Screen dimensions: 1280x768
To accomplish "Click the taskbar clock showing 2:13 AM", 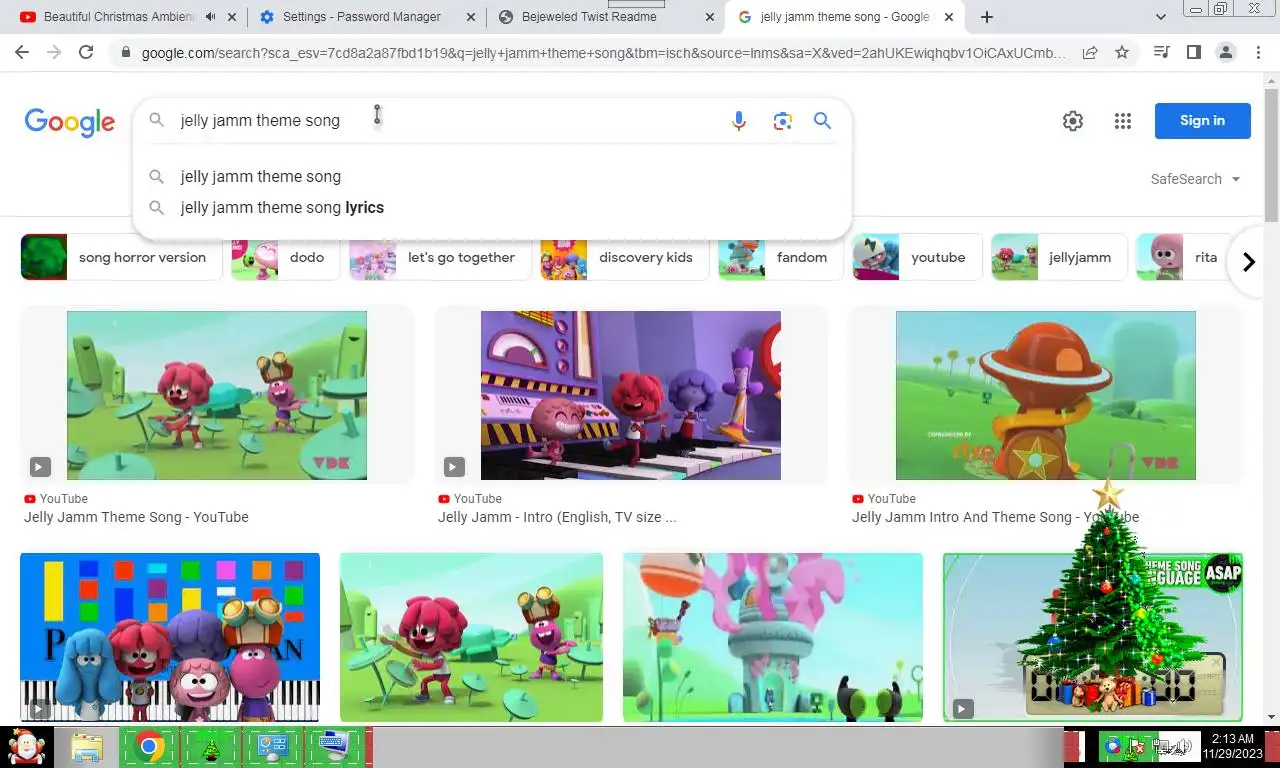I will coord(1232,746).
